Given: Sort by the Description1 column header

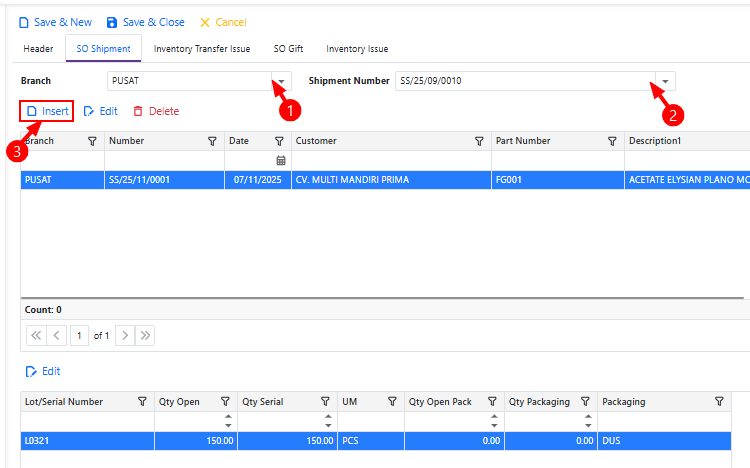Looking at the screenshot, I should click(655, 141).
